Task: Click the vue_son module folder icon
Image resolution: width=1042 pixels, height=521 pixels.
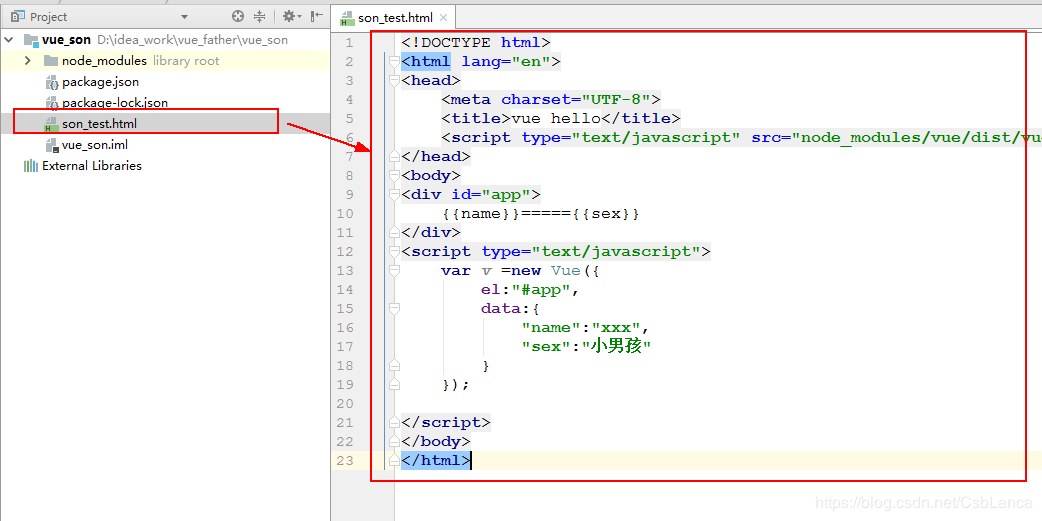Action: pos(31,40)
